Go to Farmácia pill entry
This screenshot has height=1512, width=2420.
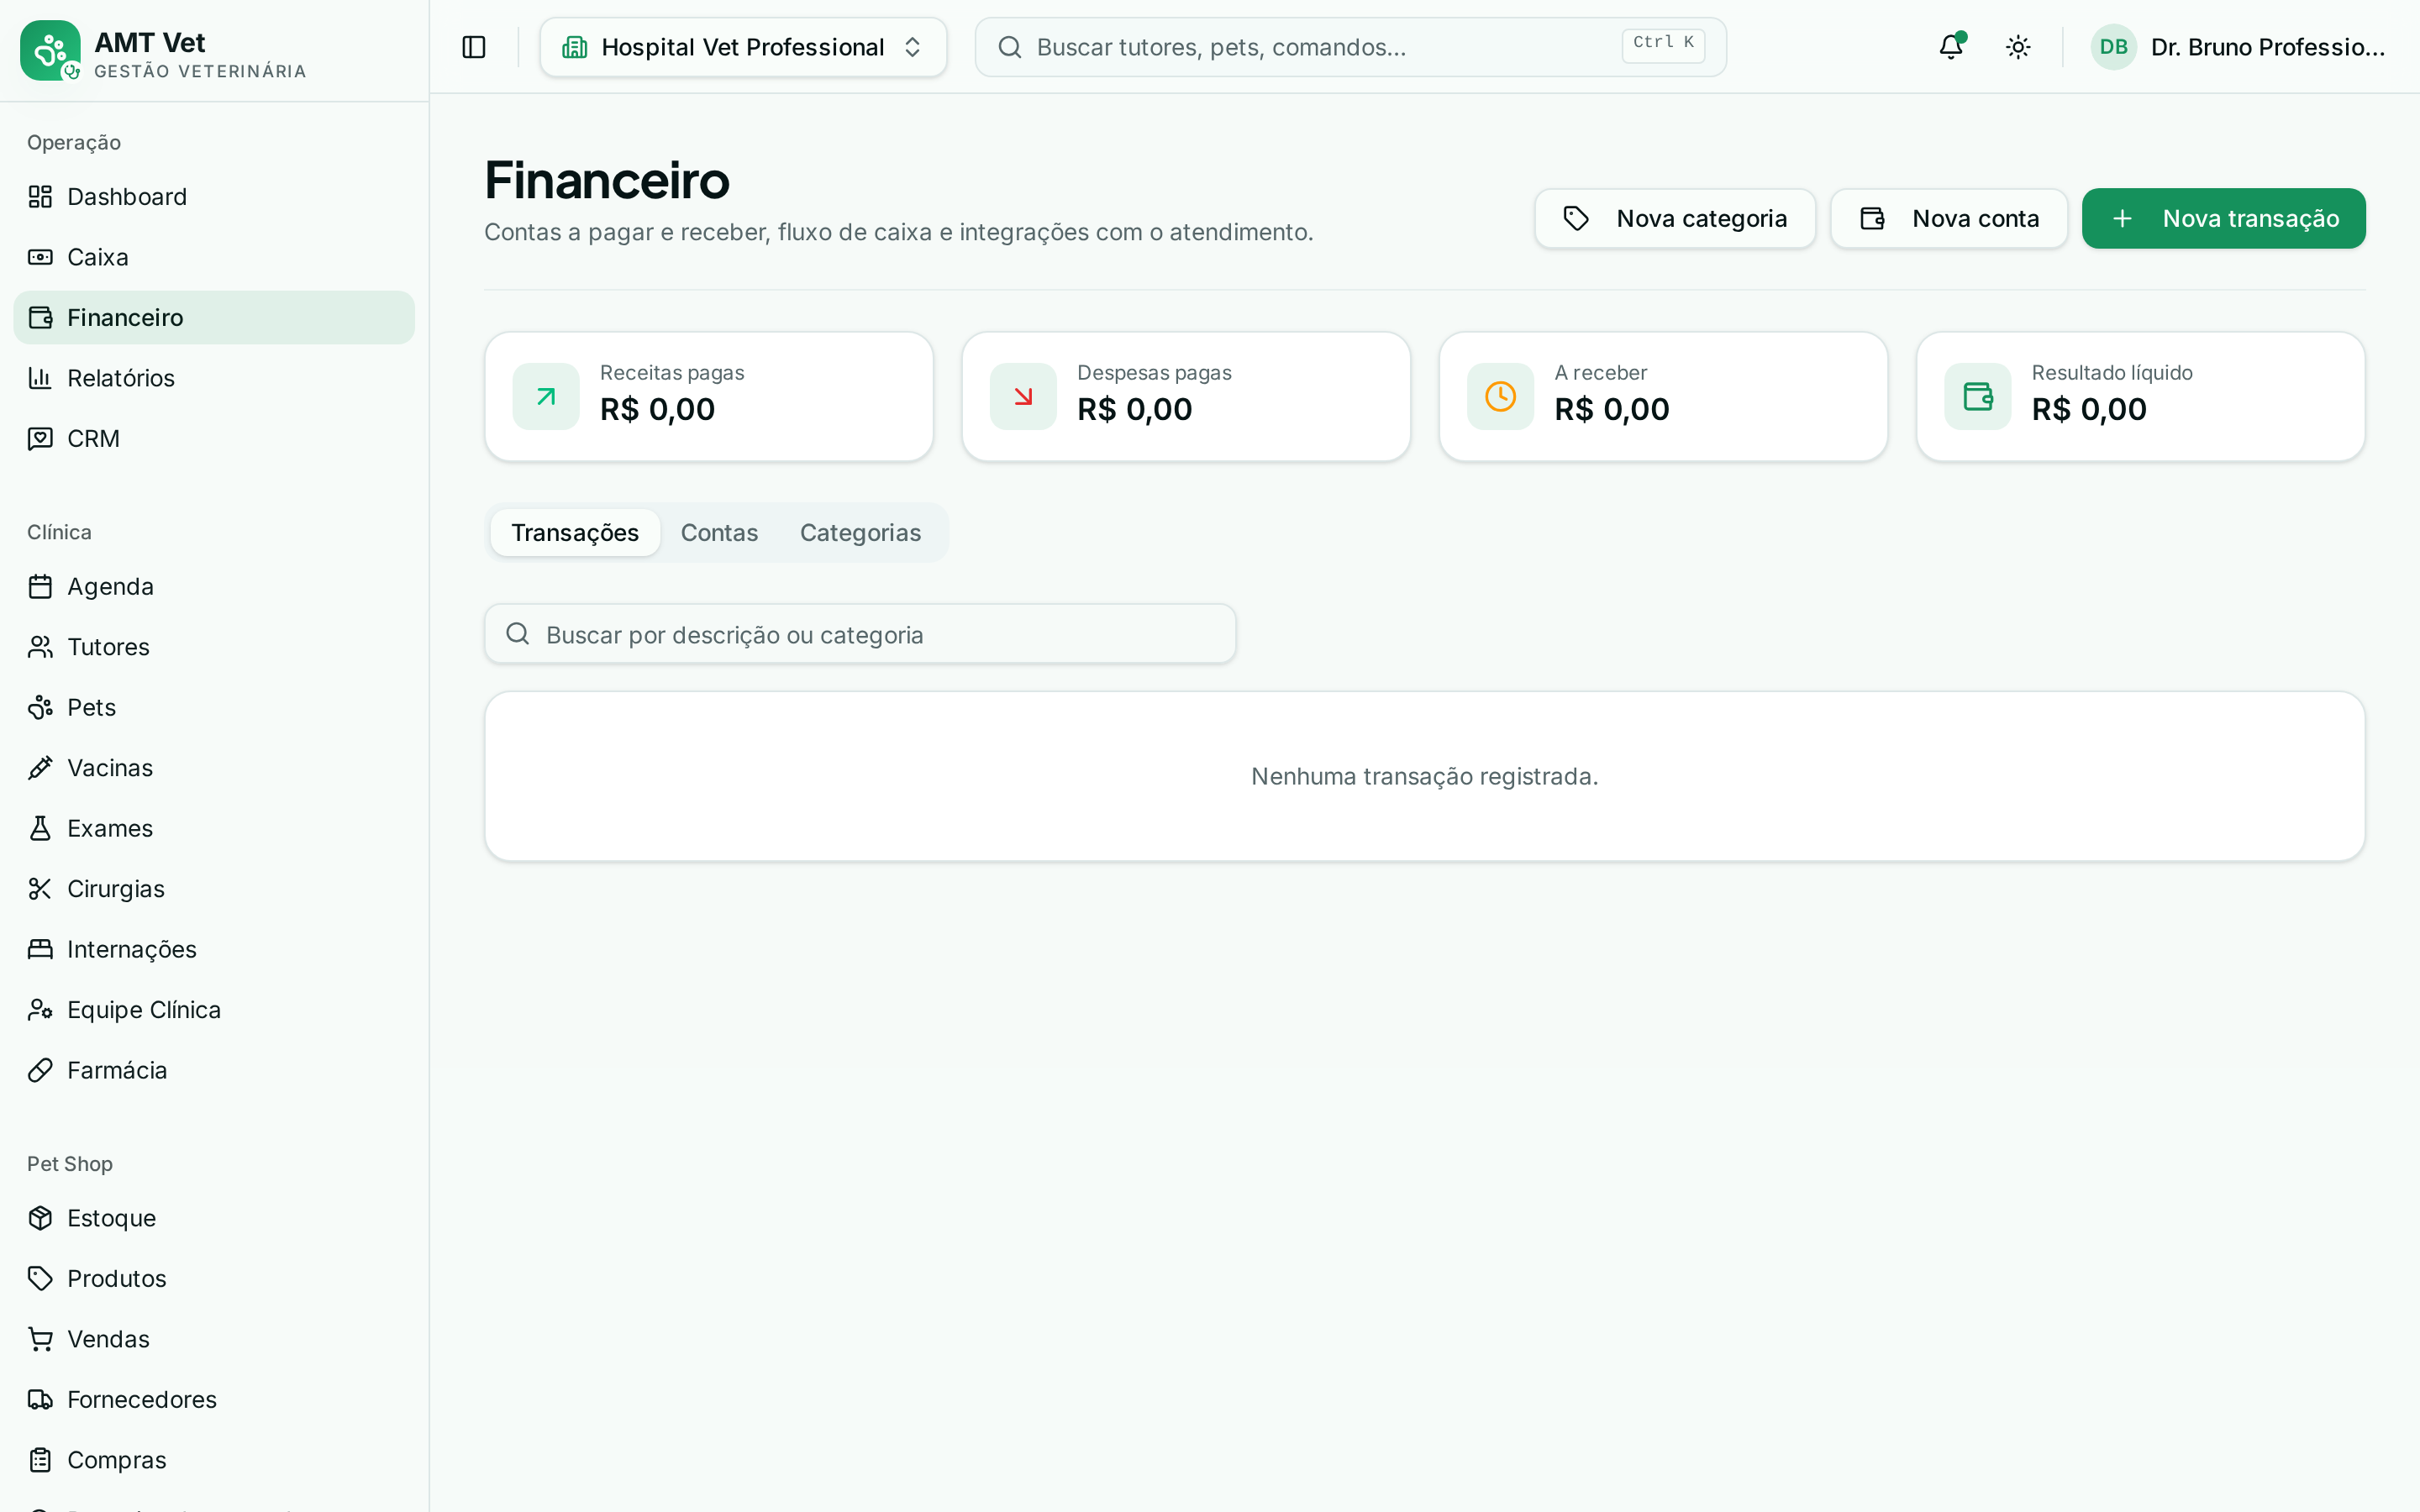(x=214, y=1071)
